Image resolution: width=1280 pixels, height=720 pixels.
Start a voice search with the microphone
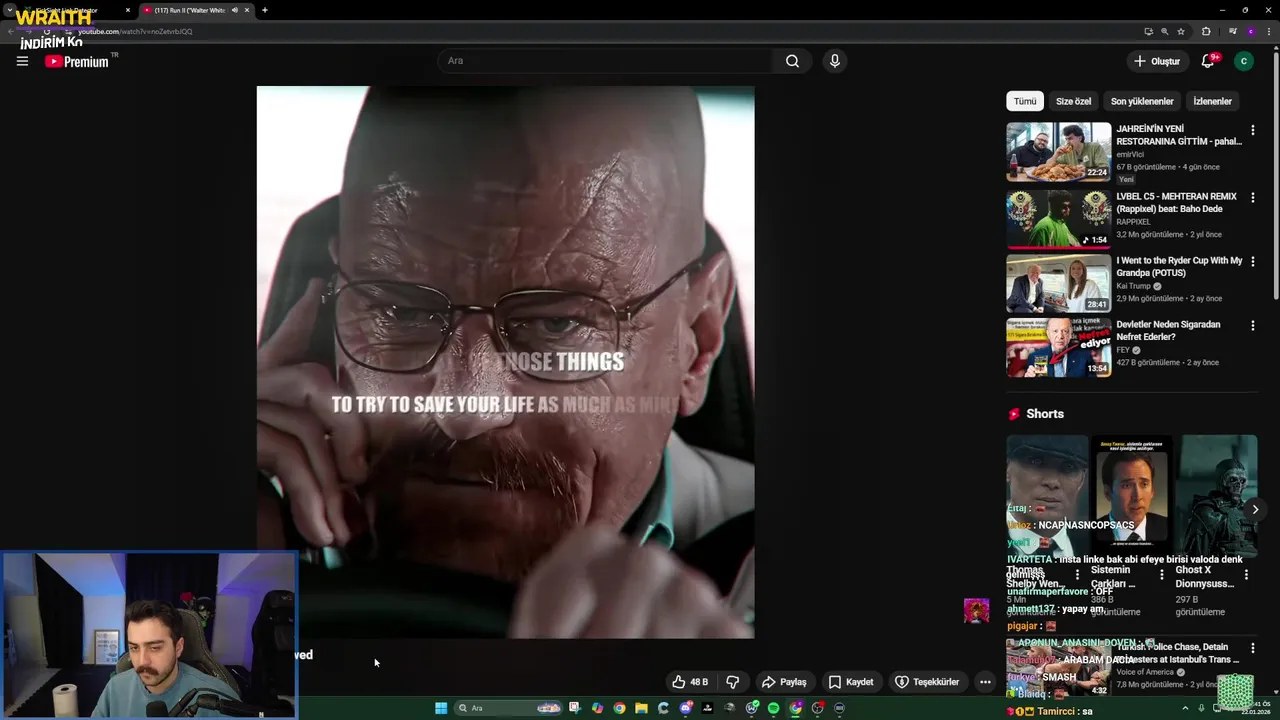point(835,61)
